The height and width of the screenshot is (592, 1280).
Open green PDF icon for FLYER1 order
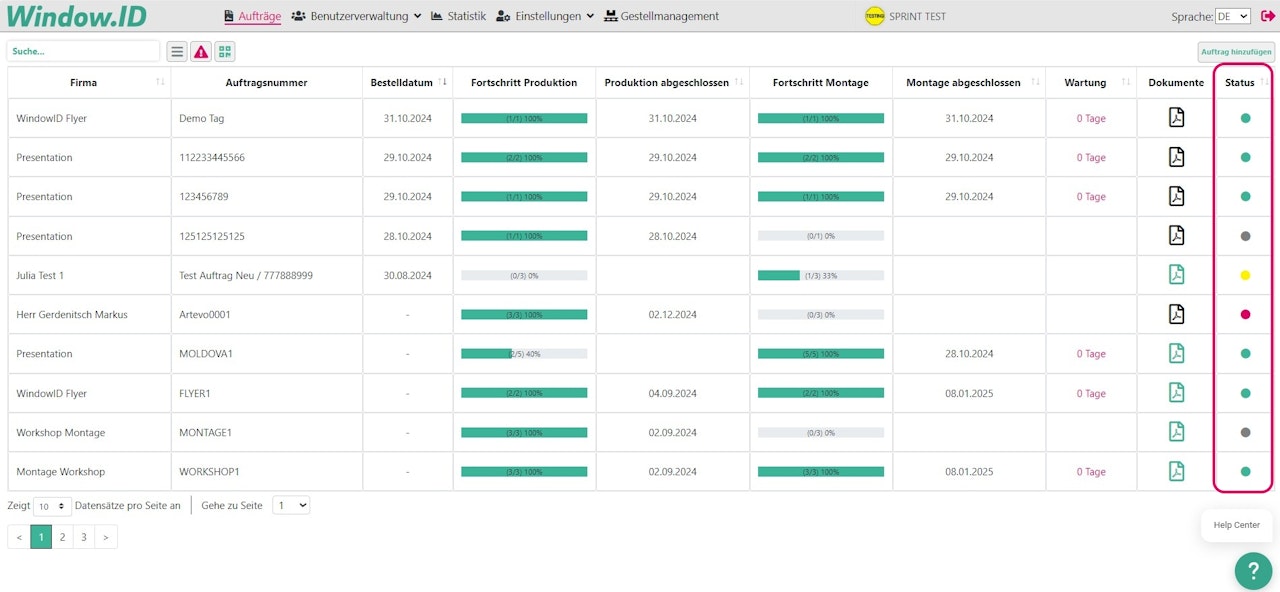coord(1176,393)
